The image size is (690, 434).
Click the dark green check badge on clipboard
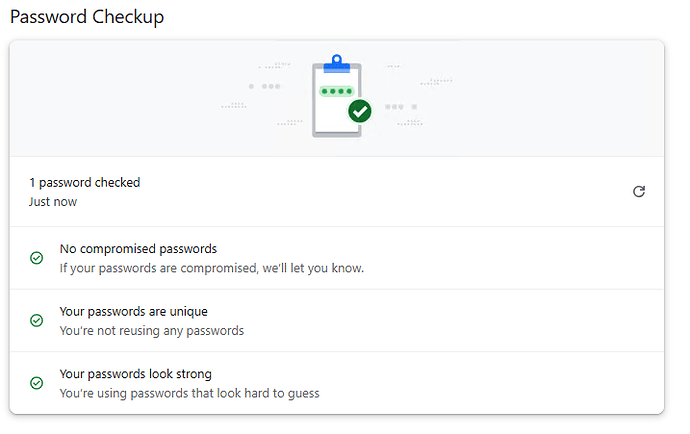[x=360, y=111]
